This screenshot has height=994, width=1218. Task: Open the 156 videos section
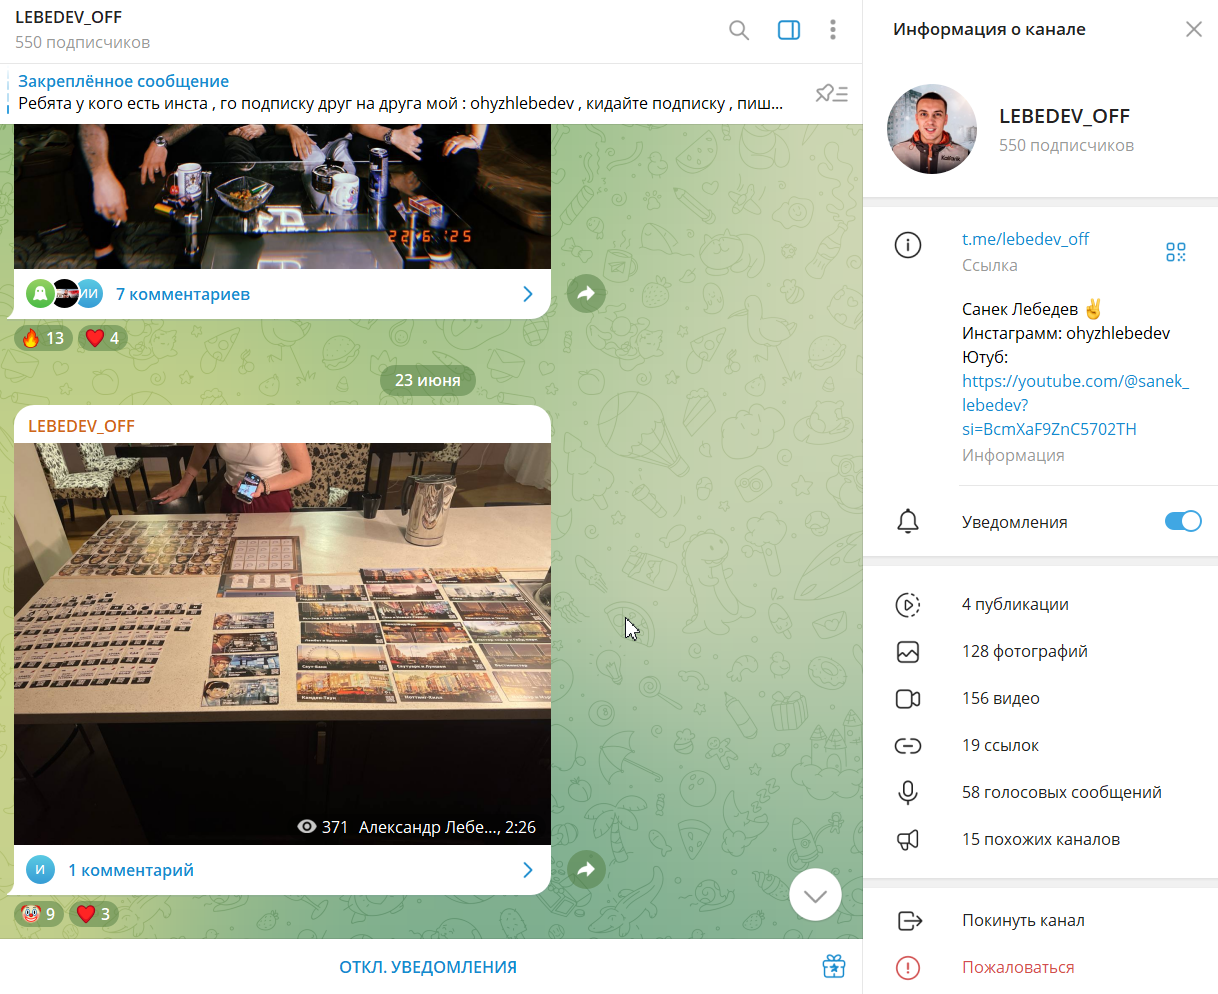1000,698
